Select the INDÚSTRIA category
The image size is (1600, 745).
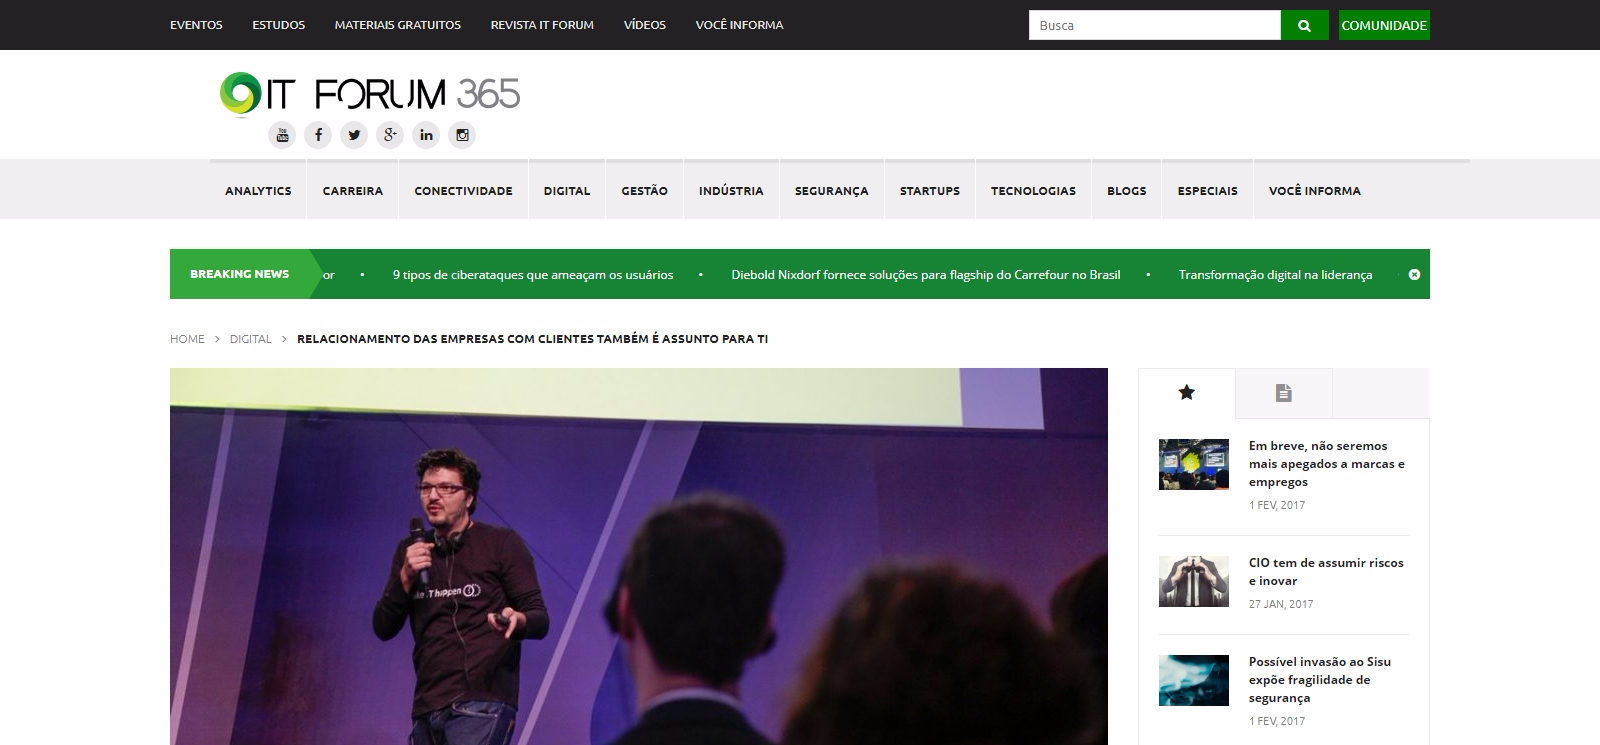[x=731, y=191]
